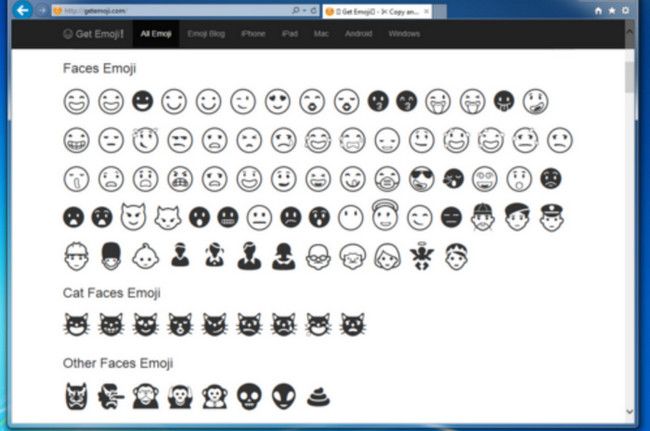
Task: Open the Emoji Blog tab
Action: [x=207, y=33]
